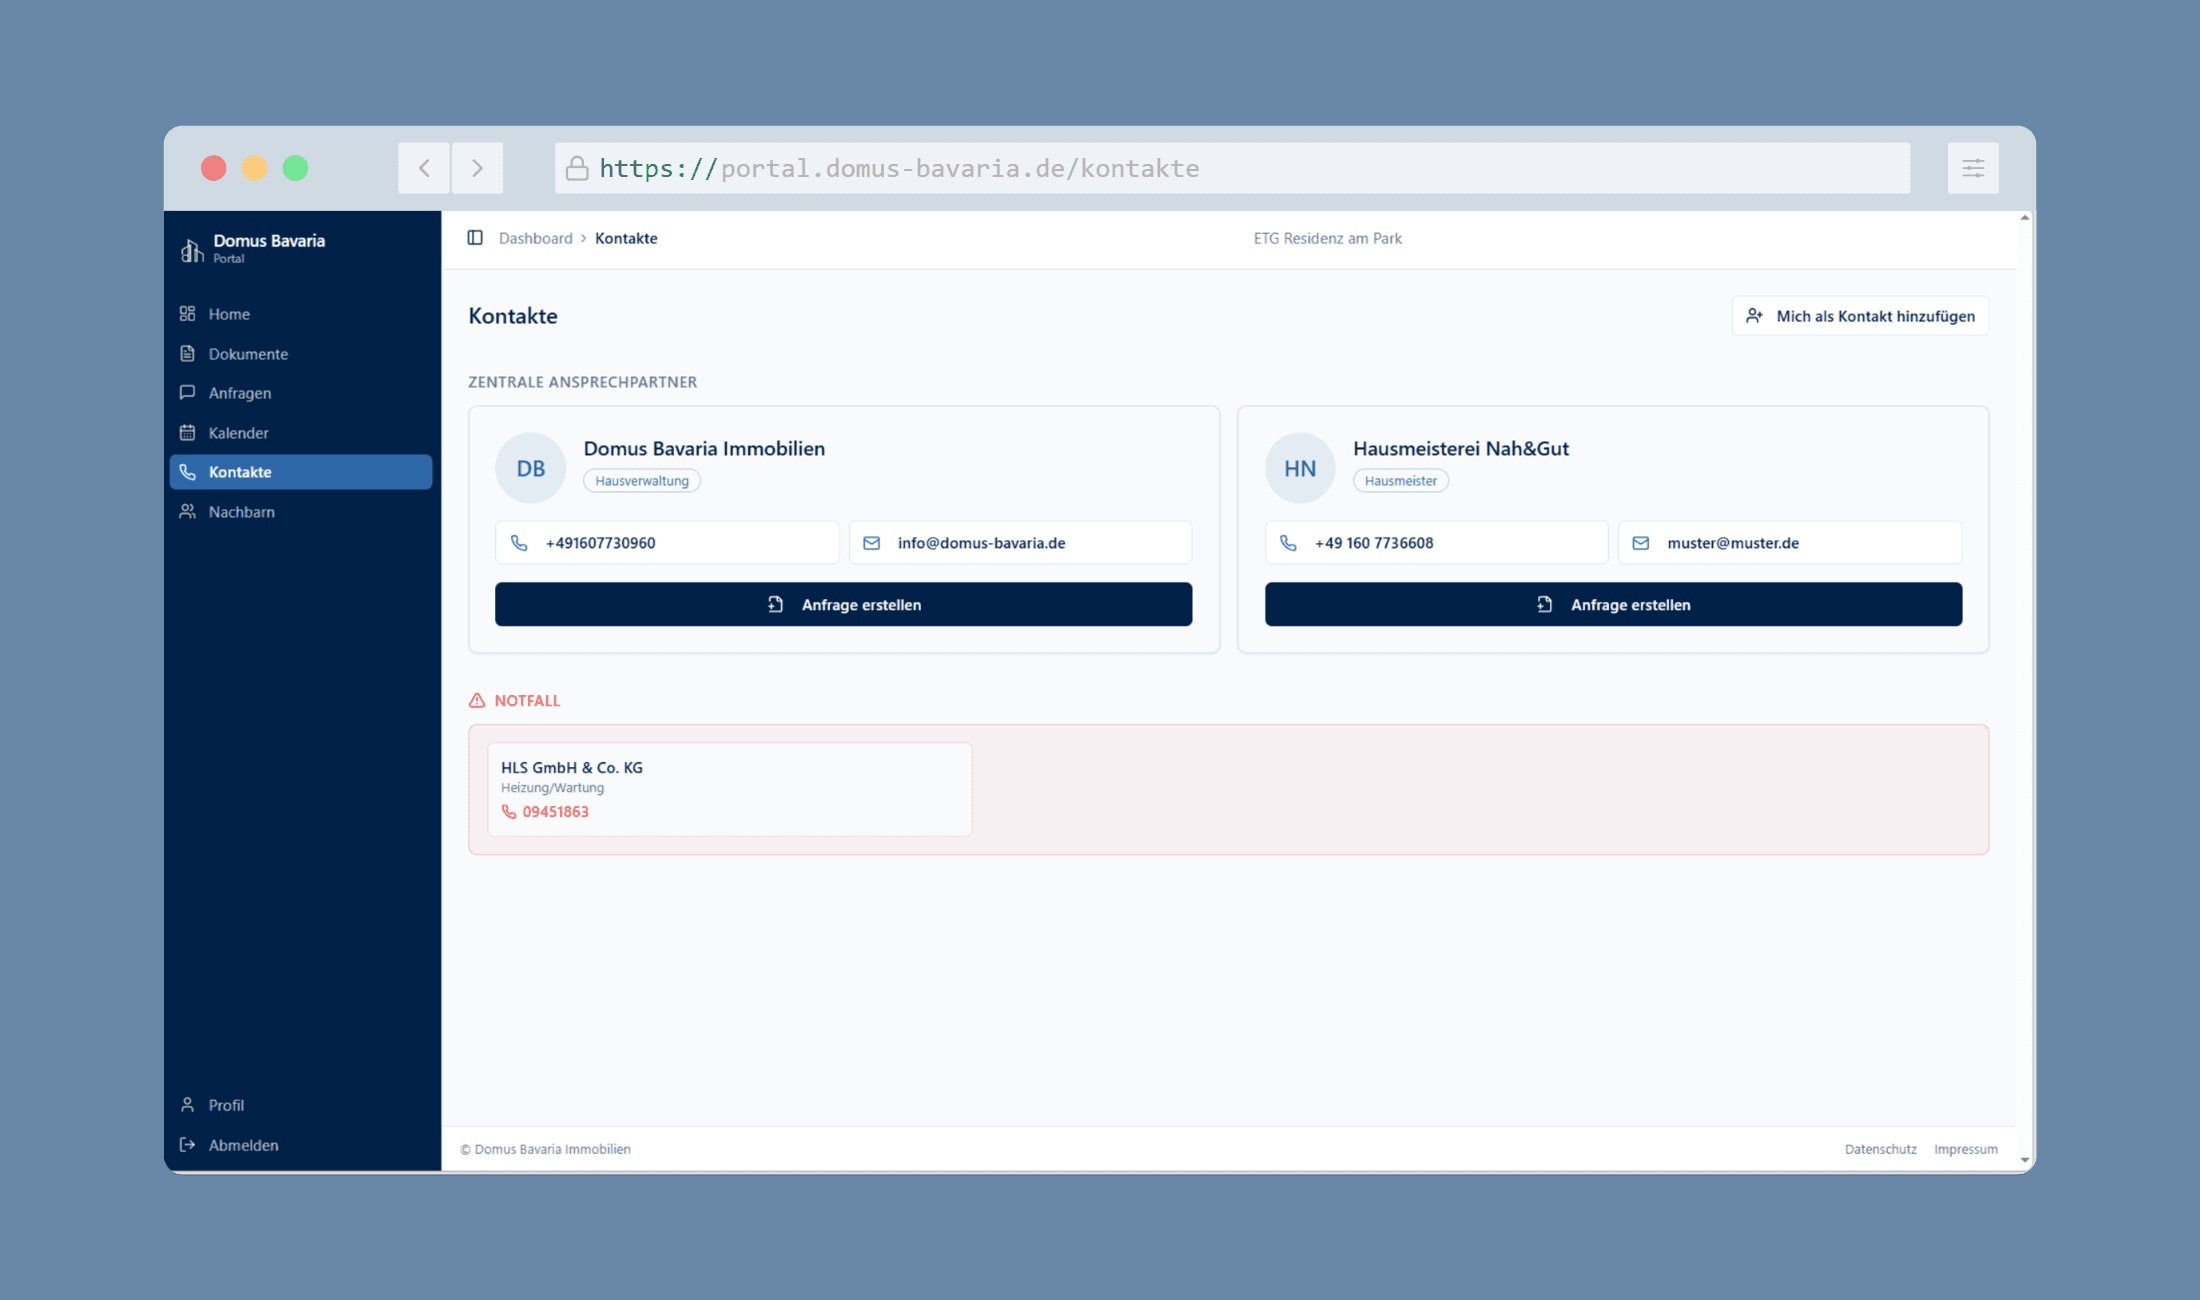Call +49 160 7736608 phone number
This screenshot has height=1300, width=2200.
(1436, 543)
